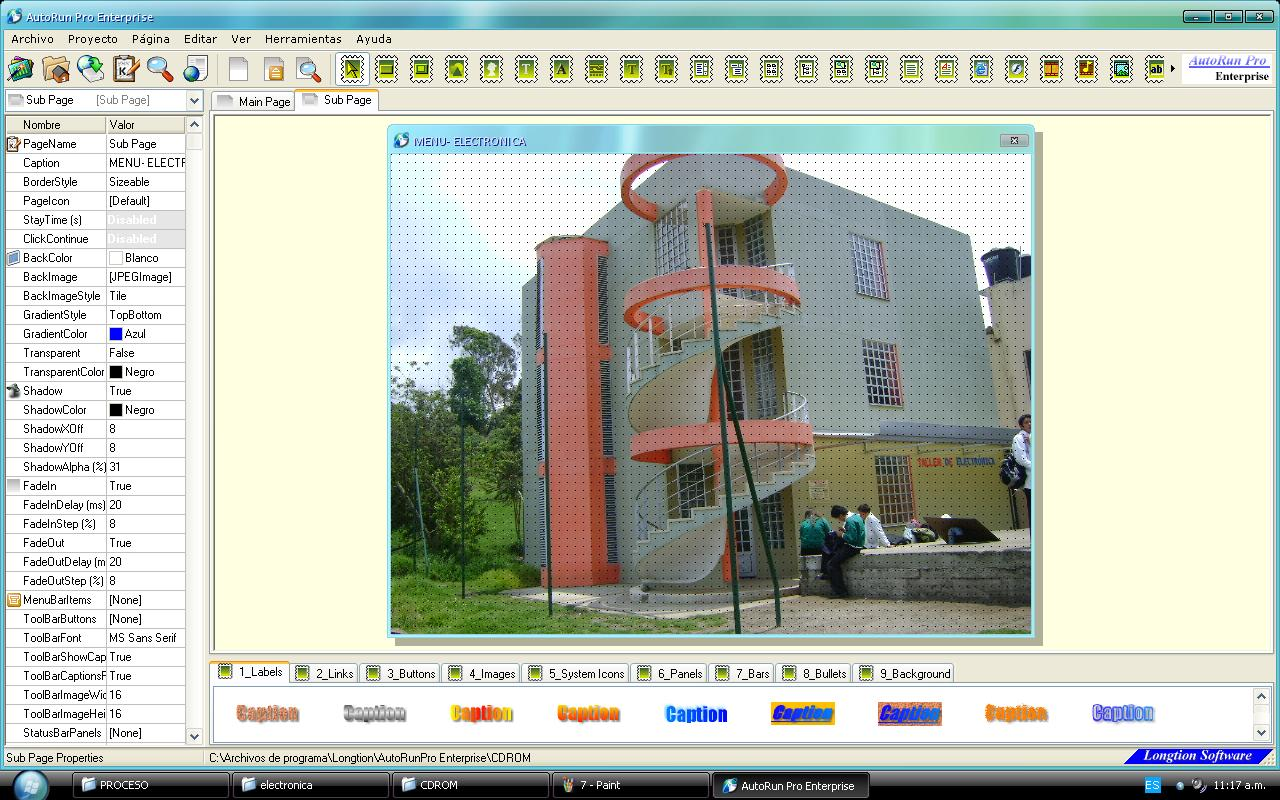Pick the blue Caption label style thumbnail
Viewport: 1280px width, 800px height.
pyautogui.click(x=696, y=713)
